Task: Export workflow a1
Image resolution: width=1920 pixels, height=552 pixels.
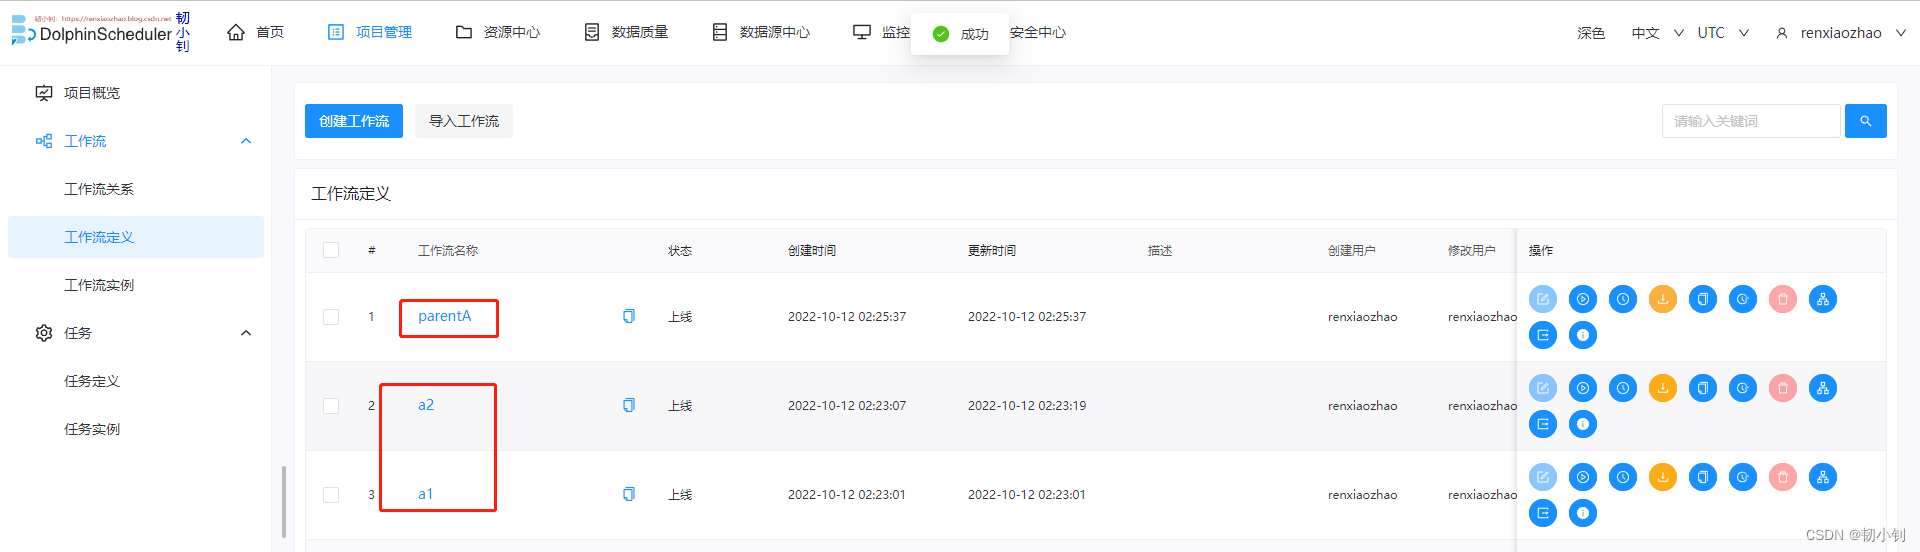Action: point(1543,513)
